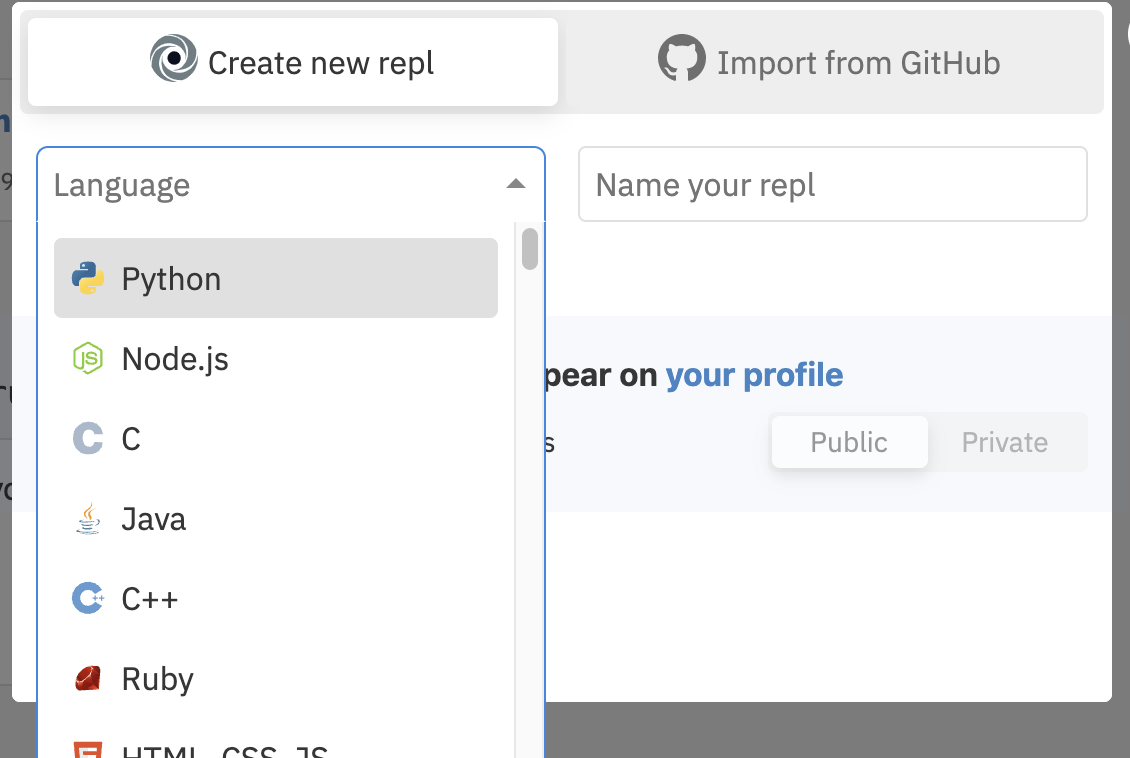Image resolution: width=1130 pixels, height=758 pixels.
Task: Collapse the Language dropdown arrow
Action: coord(515,184)
